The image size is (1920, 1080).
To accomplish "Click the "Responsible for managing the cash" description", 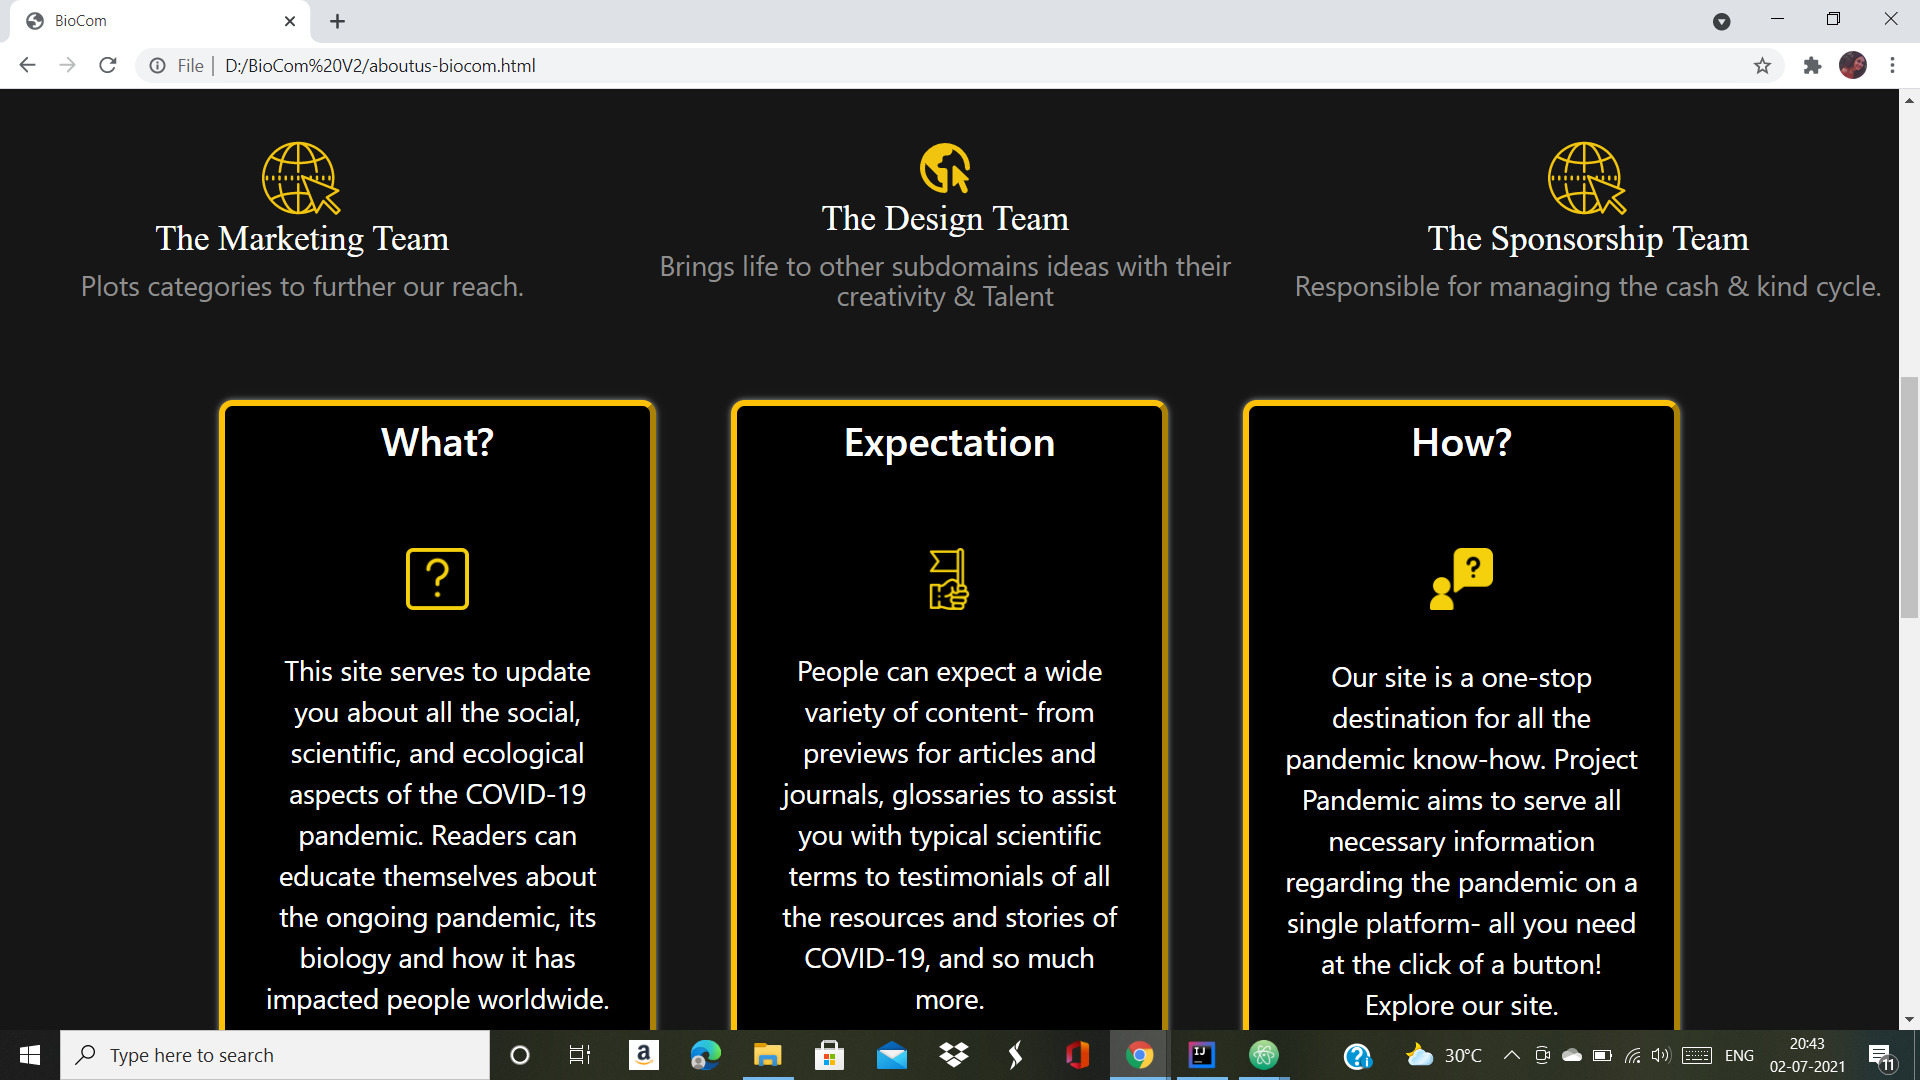I will [x=1588, y=287].
